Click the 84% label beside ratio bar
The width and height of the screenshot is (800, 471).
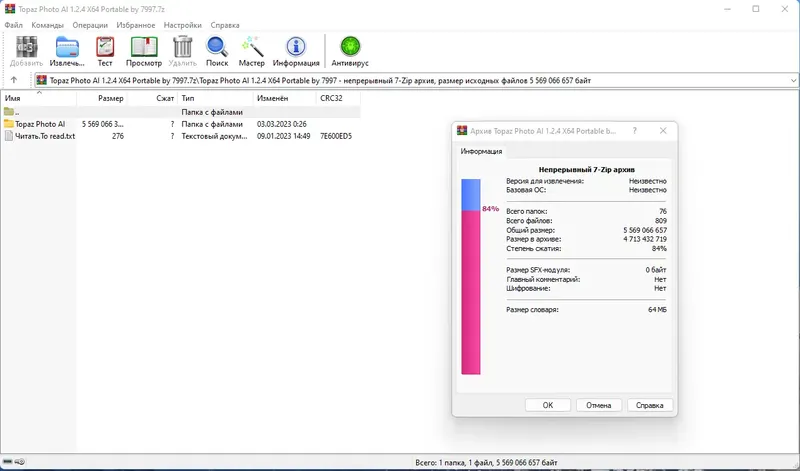point(490,209)
